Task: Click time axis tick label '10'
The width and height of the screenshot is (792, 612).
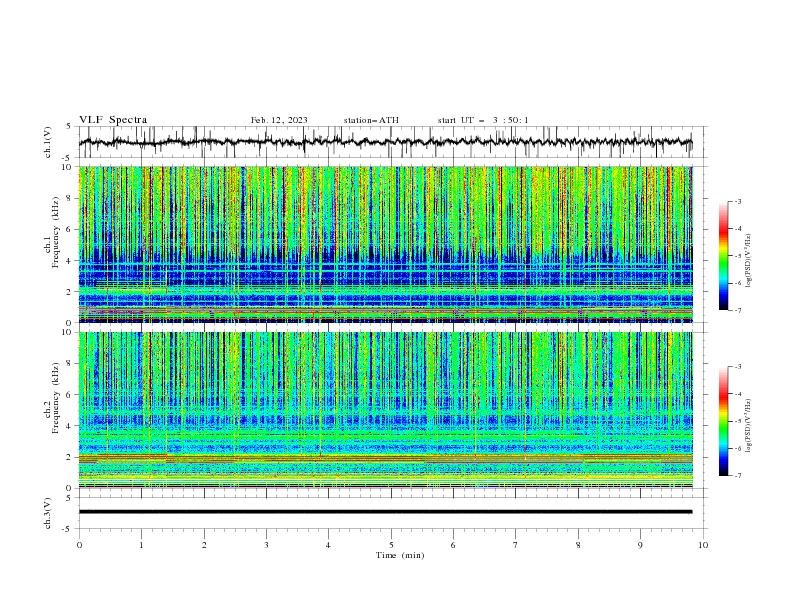Action: point(703,545)
